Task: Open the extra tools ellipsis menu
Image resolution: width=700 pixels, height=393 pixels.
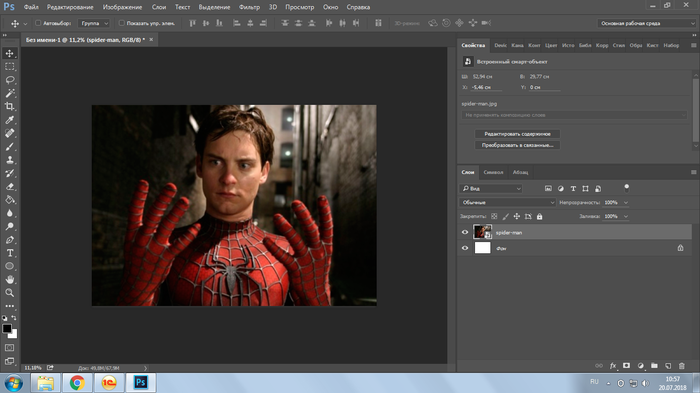Action: tap(9, 306)
